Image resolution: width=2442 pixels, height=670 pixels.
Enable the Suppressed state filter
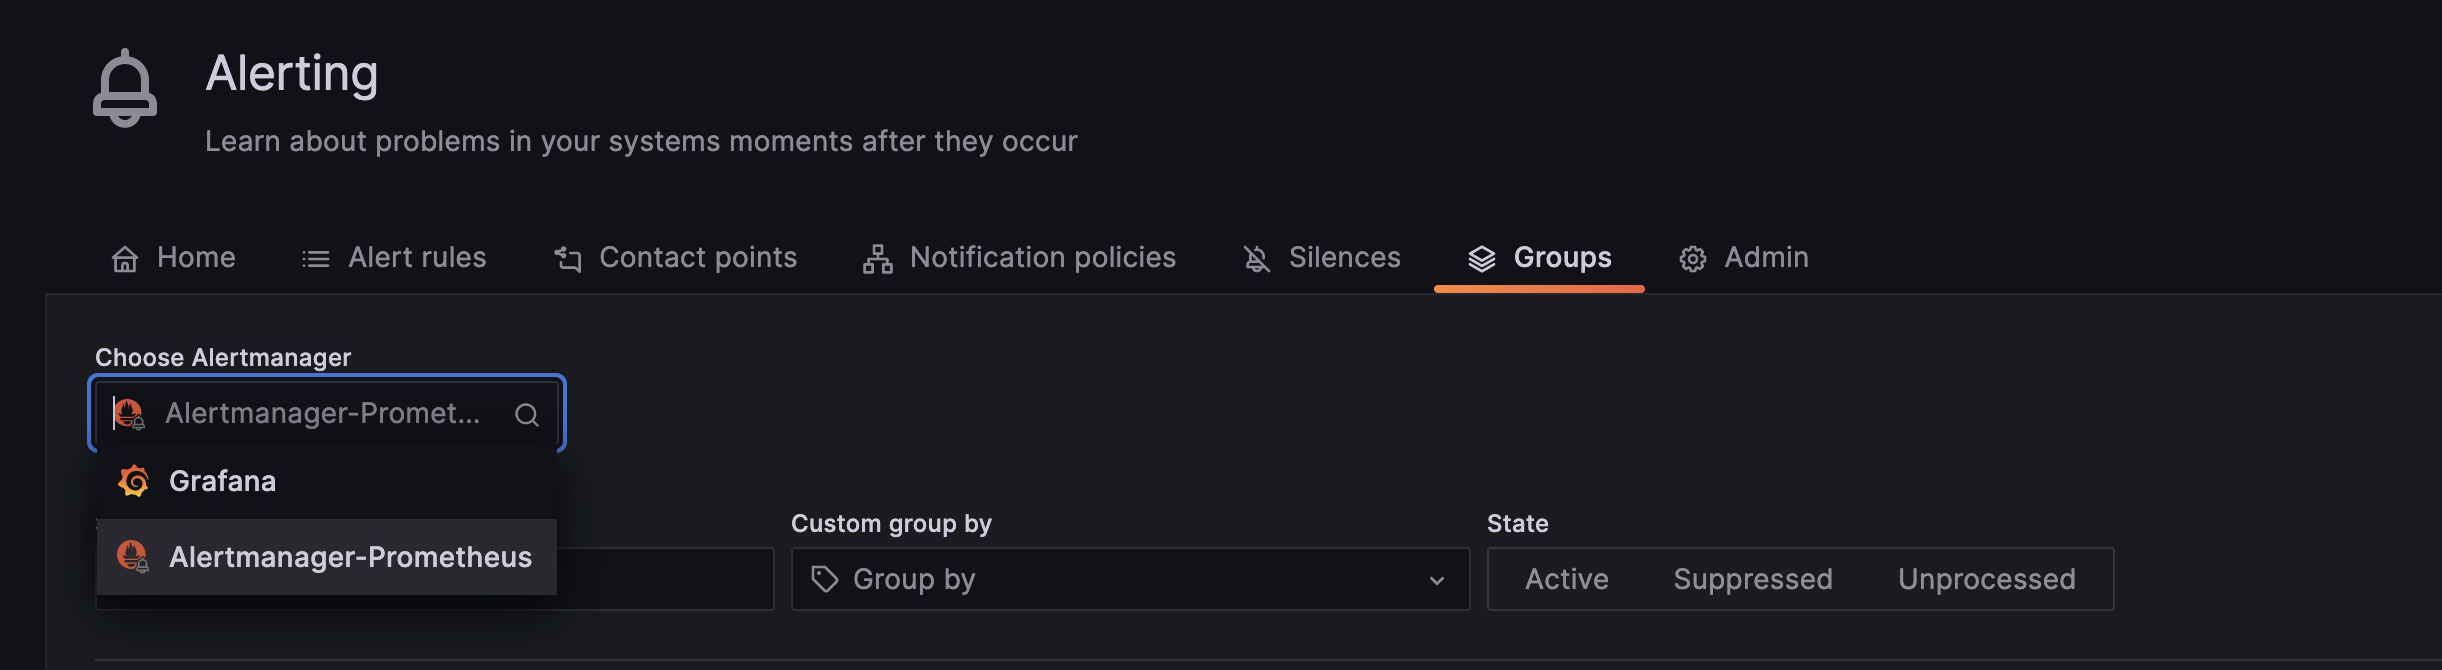(x=1752, y=578)
